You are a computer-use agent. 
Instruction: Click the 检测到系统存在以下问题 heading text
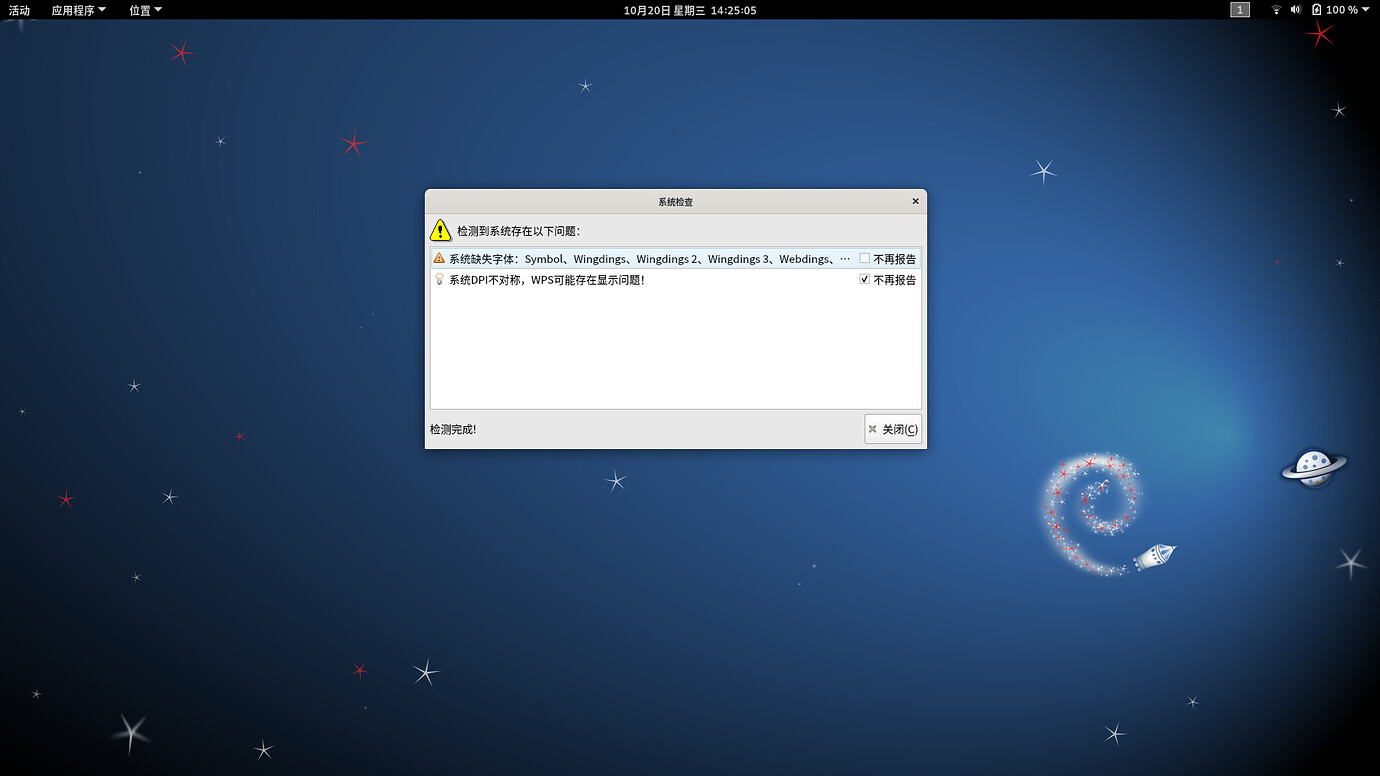[518, 231]
